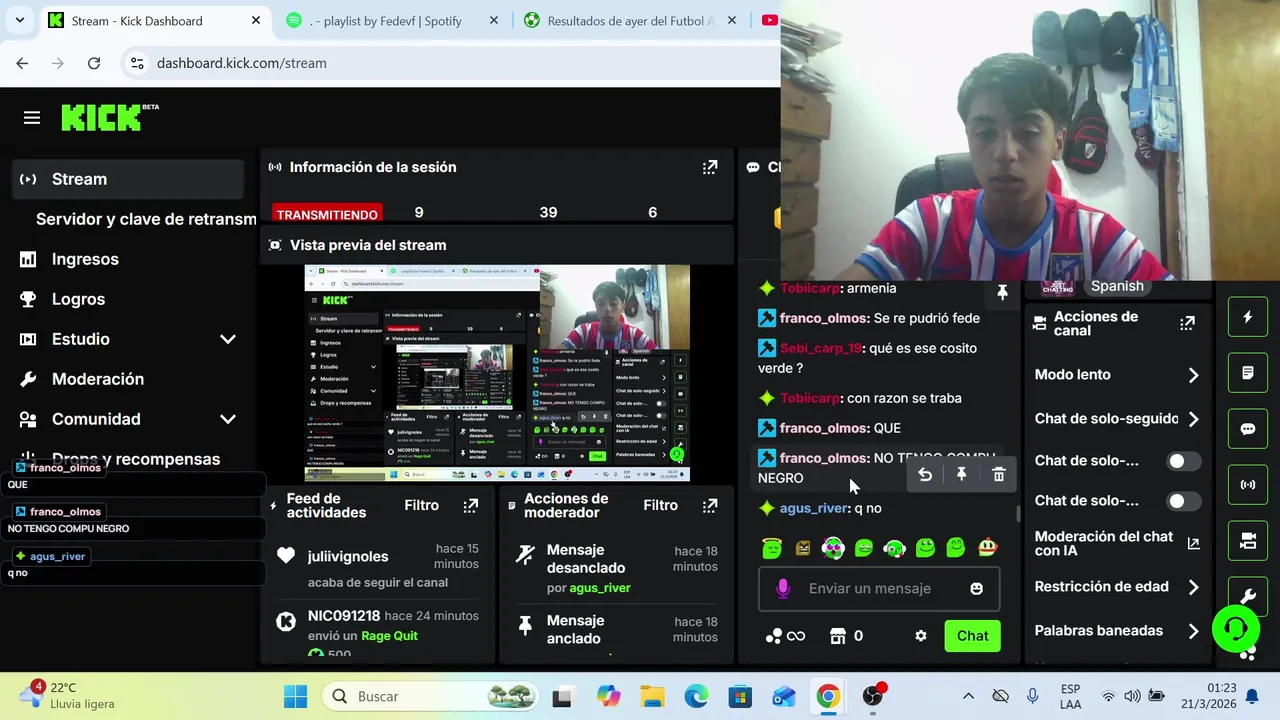Show hidden system tray icons chevron
Screen dimensions: 1280x720
point(968,696)
